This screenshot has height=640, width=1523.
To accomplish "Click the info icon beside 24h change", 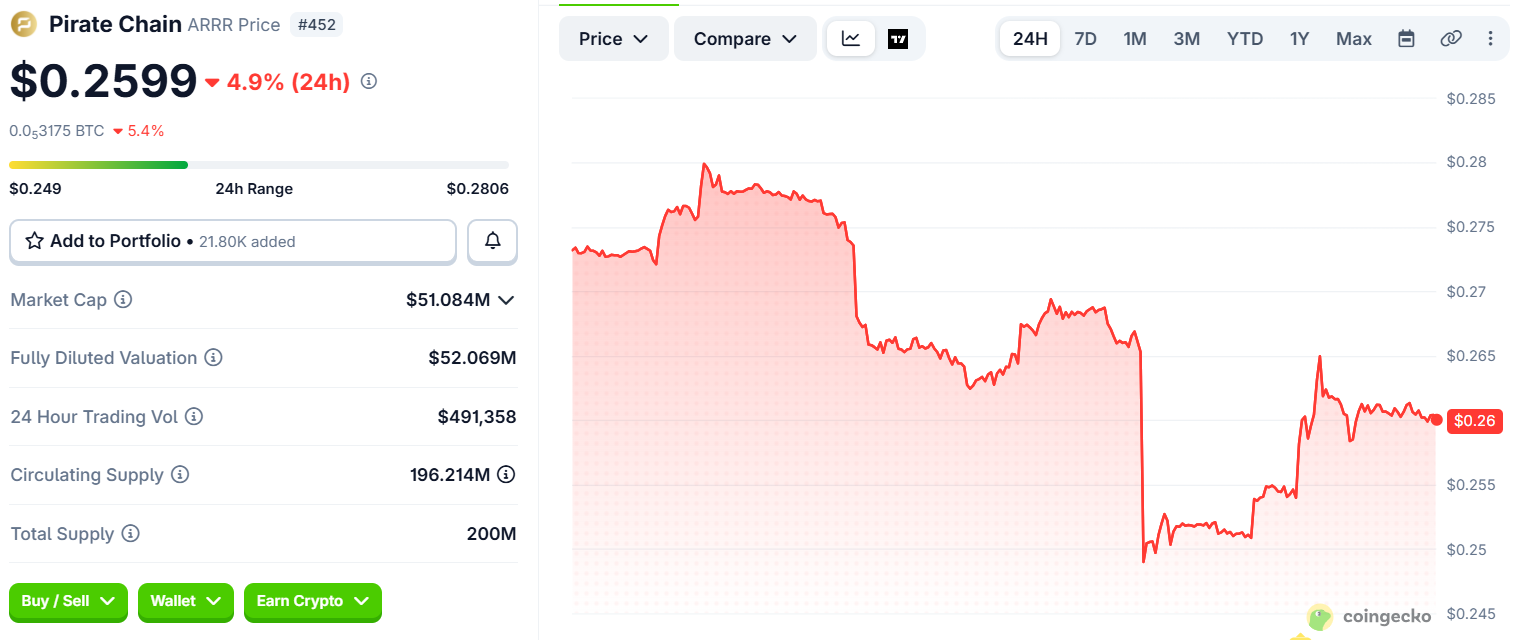I will [368, 81].
